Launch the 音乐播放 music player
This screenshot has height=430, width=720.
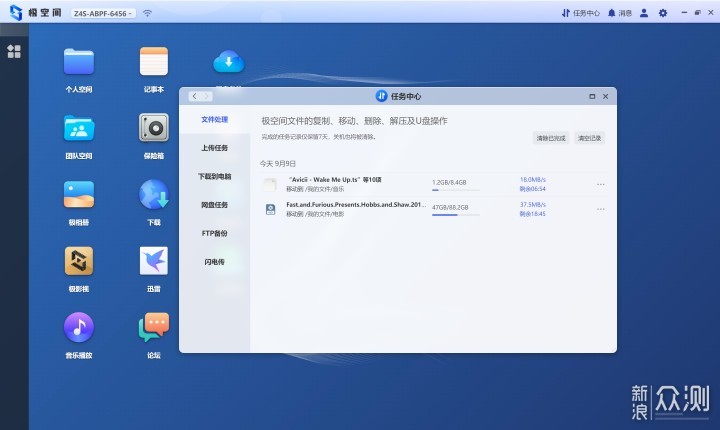pyautogui.click(x=79, y=327)
